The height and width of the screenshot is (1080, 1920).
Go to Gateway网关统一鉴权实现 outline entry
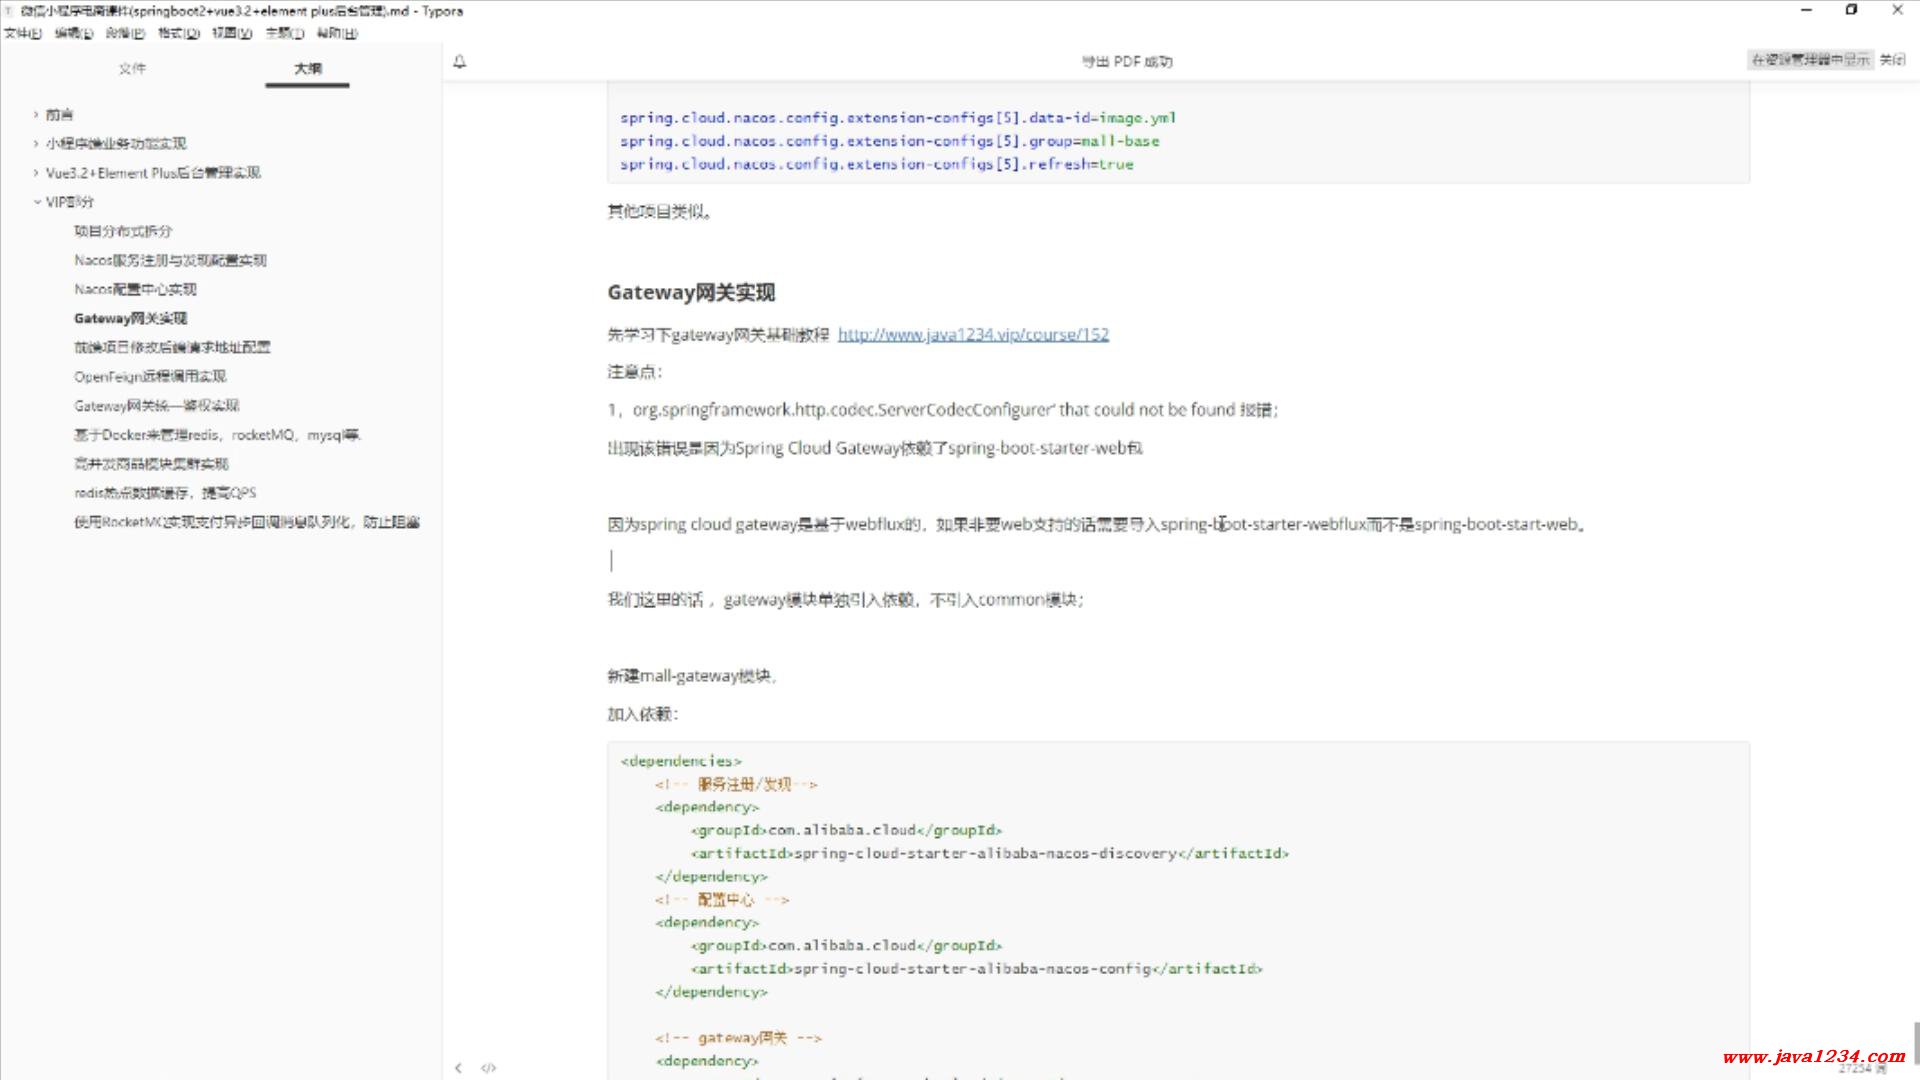tap(157, 405)
